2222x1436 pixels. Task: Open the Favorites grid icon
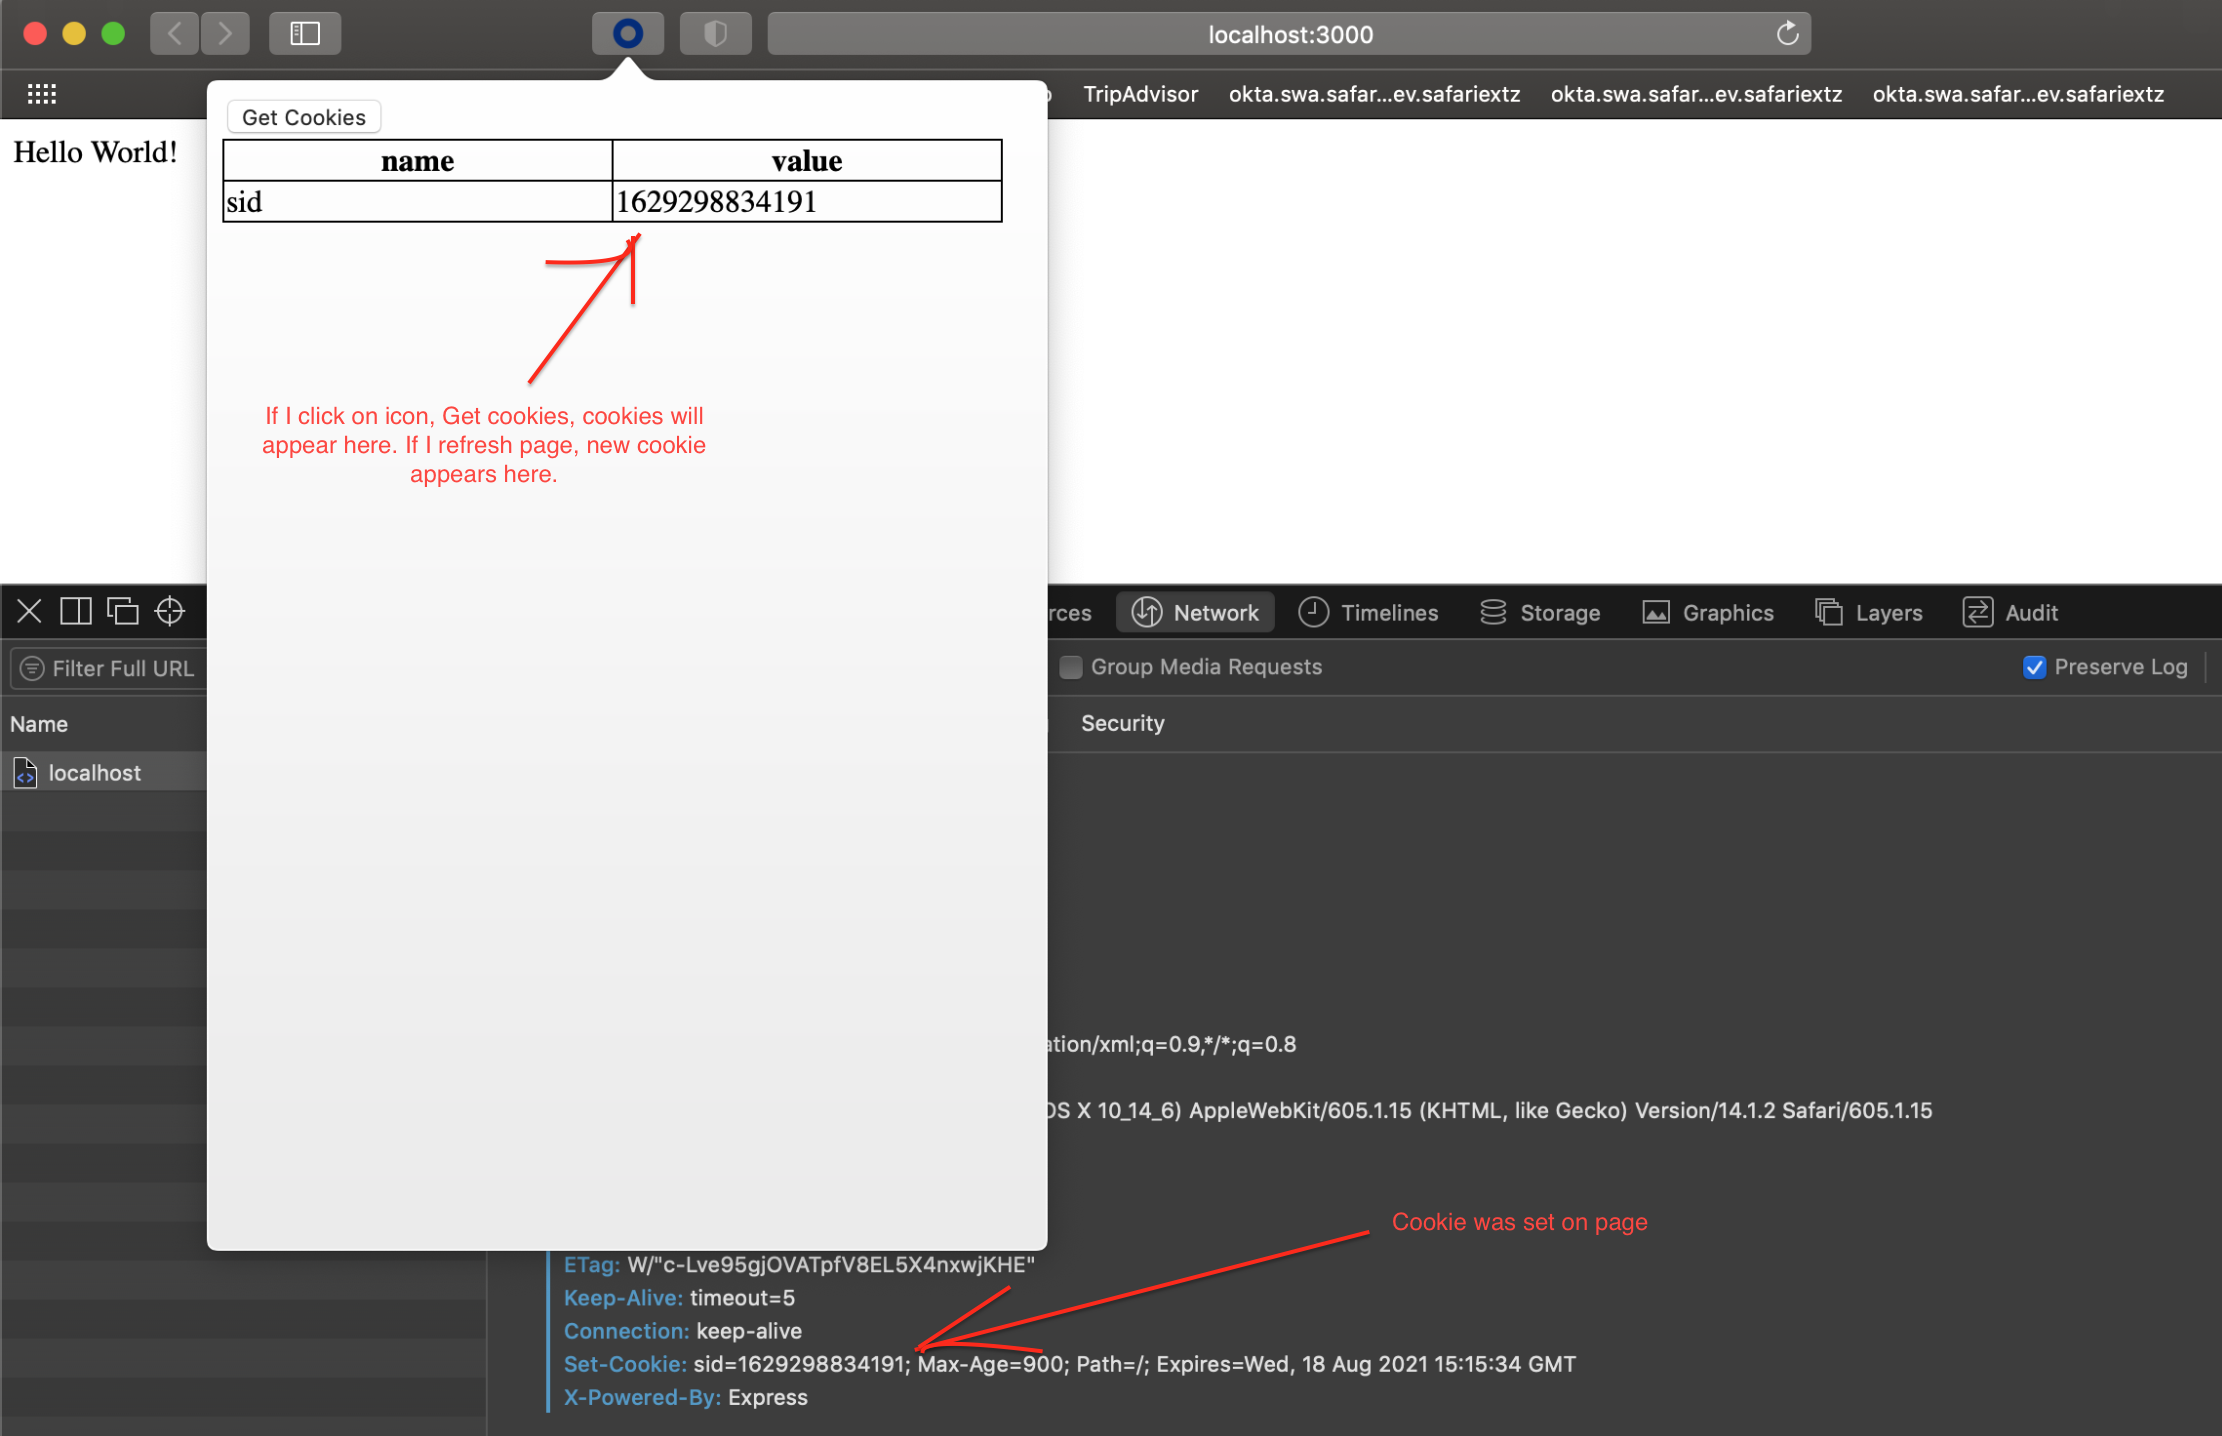42,94
